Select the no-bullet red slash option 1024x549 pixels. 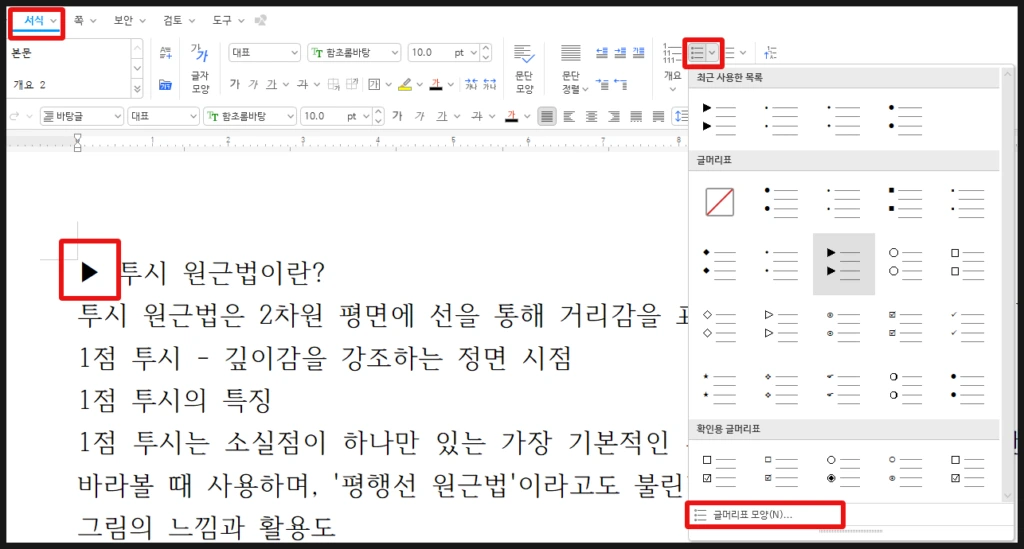(720, 202)
